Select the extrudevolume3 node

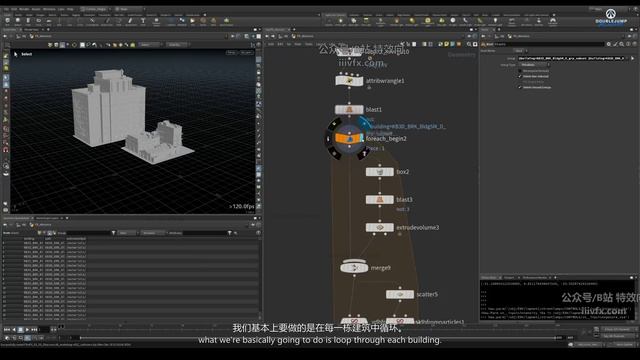[x=380, y=227]
